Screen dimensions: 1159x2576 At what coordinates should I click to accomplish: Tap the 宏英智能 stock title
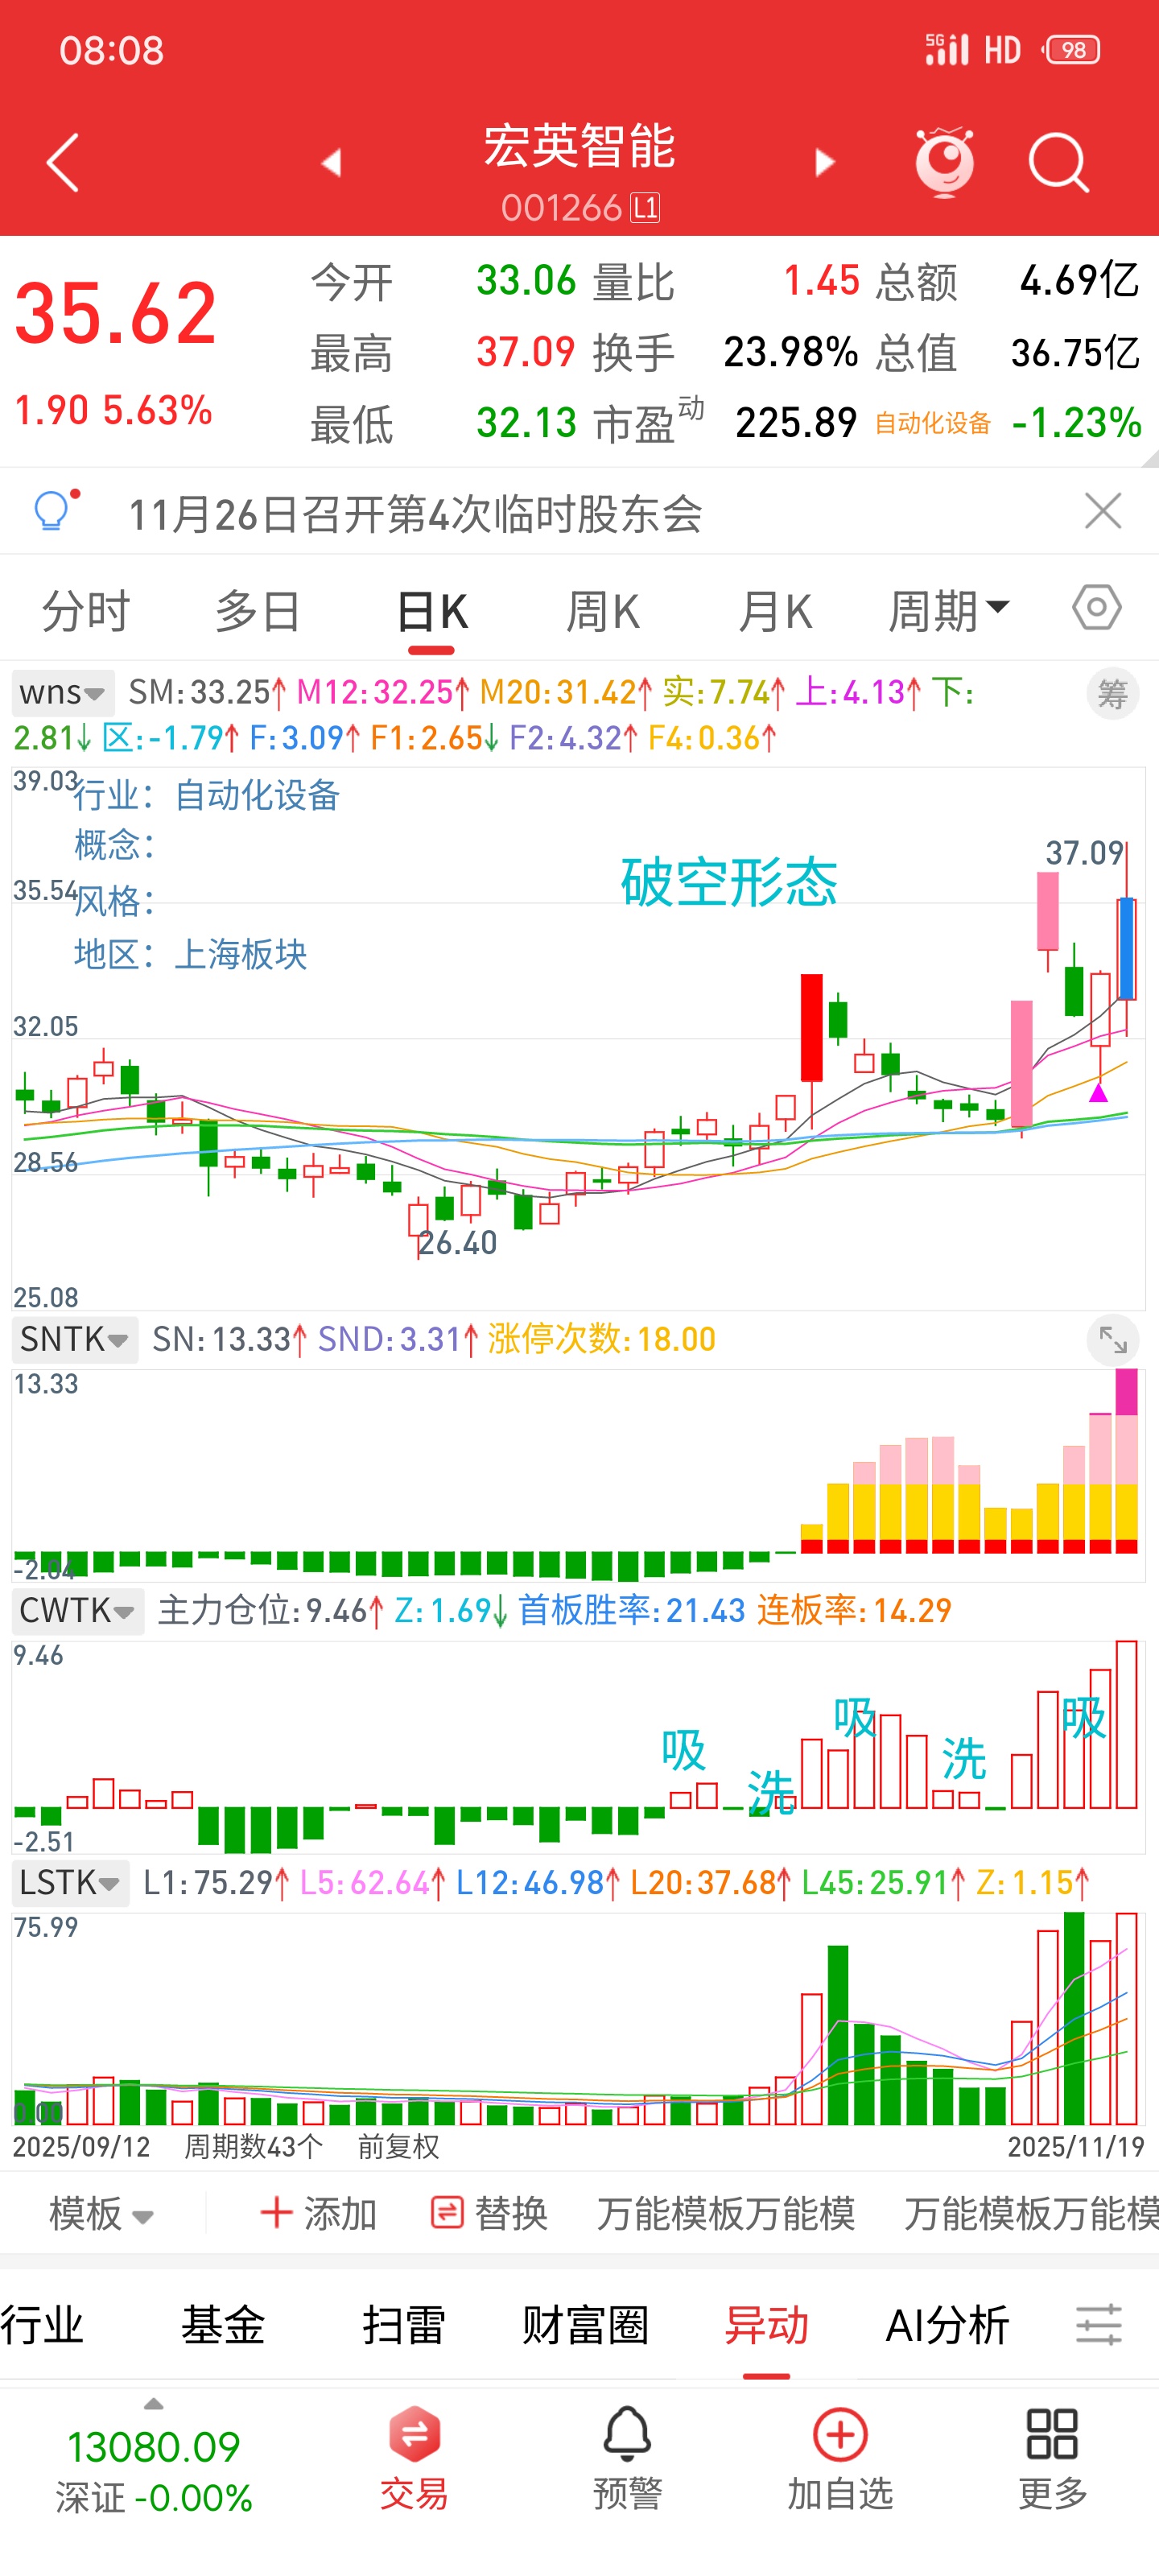(x=579, y=147)
